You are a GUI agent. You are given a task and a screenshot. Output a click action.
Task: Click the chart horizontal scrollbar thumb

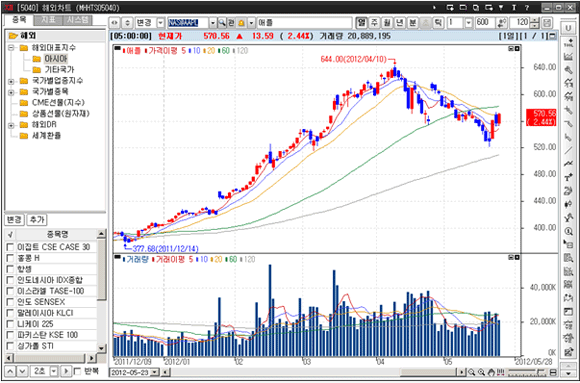pos(429,372)
